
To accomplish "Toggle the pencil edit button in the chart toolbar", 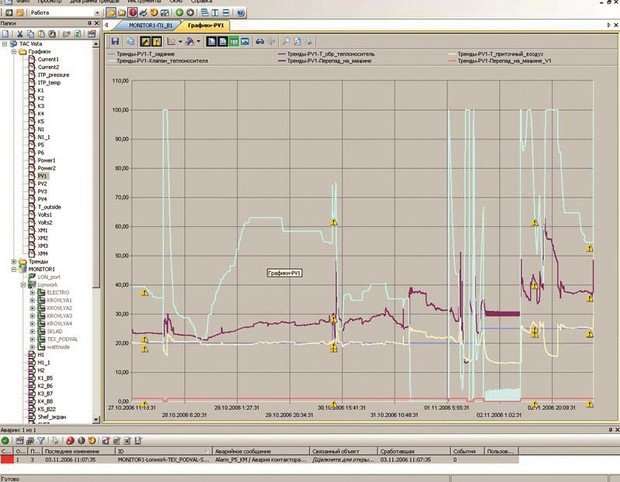I will pos(145,42).
